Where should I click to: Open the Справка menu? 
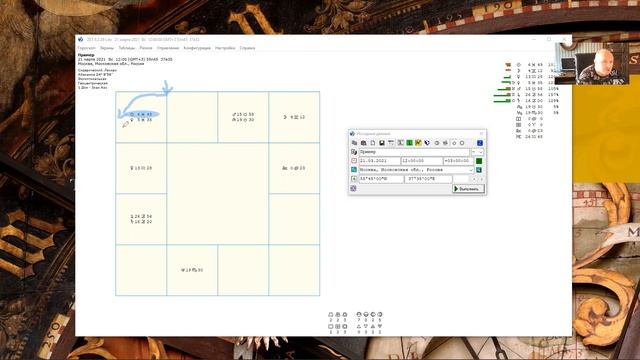(247, 48)
